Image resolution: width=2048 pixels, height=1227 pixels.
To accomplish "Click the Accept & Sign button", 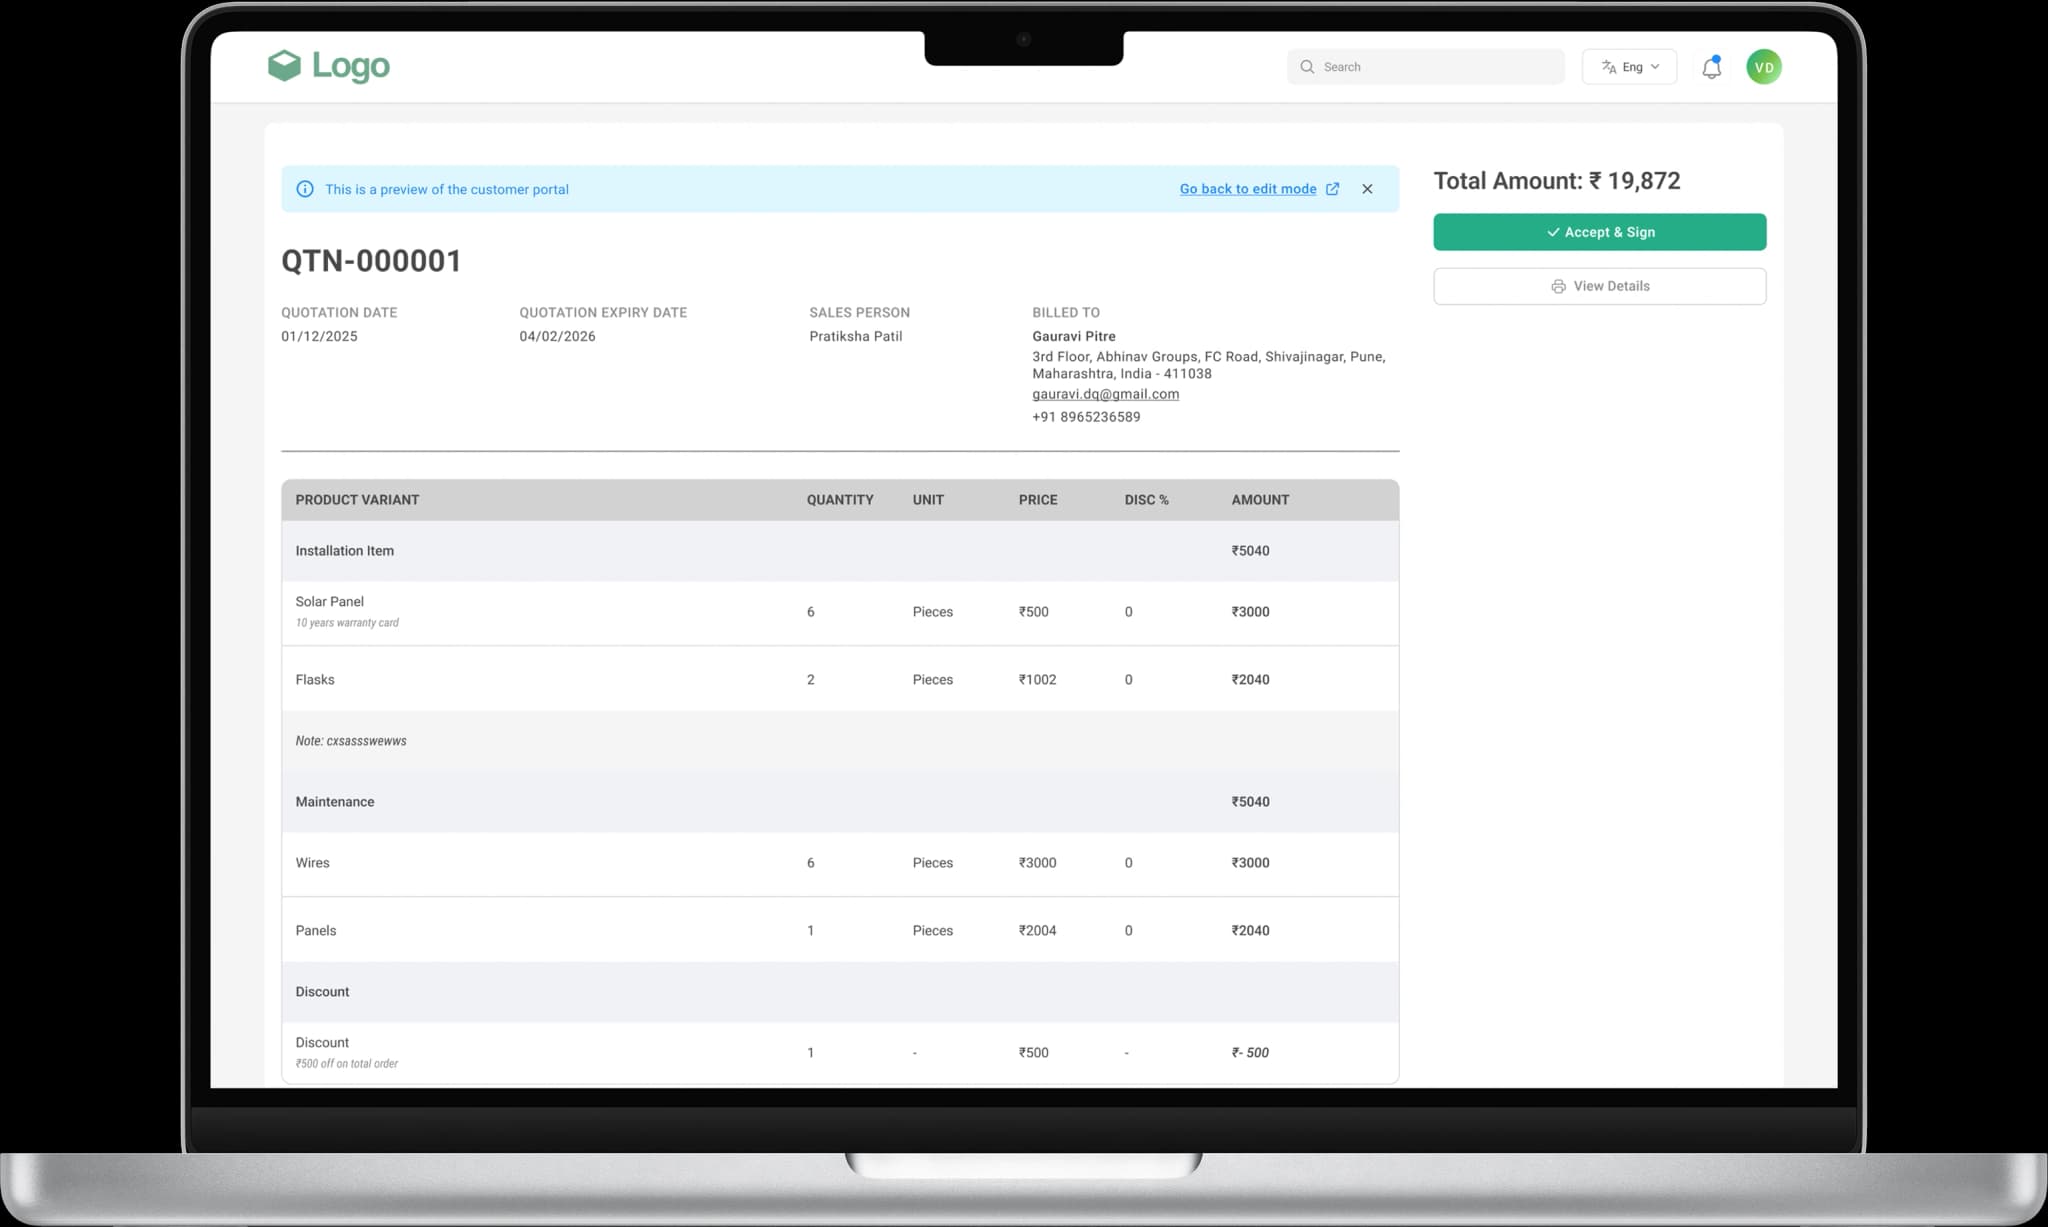I will (x=1599, y=232).
